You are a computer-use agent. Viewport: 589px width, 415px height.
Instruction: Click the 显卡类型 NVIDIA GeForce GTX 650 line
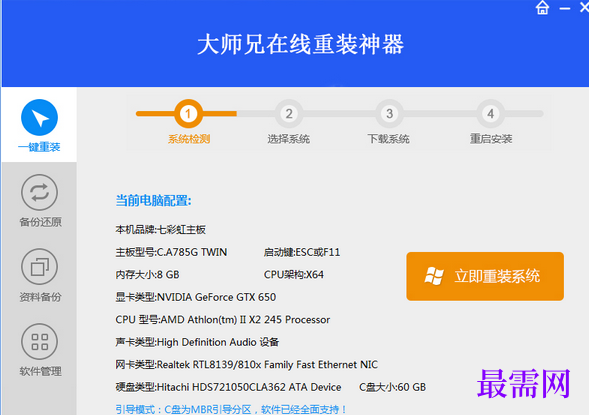[195, 297]
